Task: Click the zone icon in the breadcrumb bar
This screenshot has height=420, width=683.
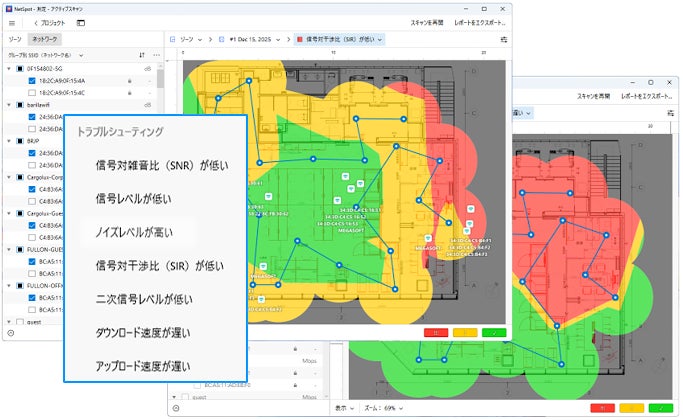Action: tap(172, 39)
